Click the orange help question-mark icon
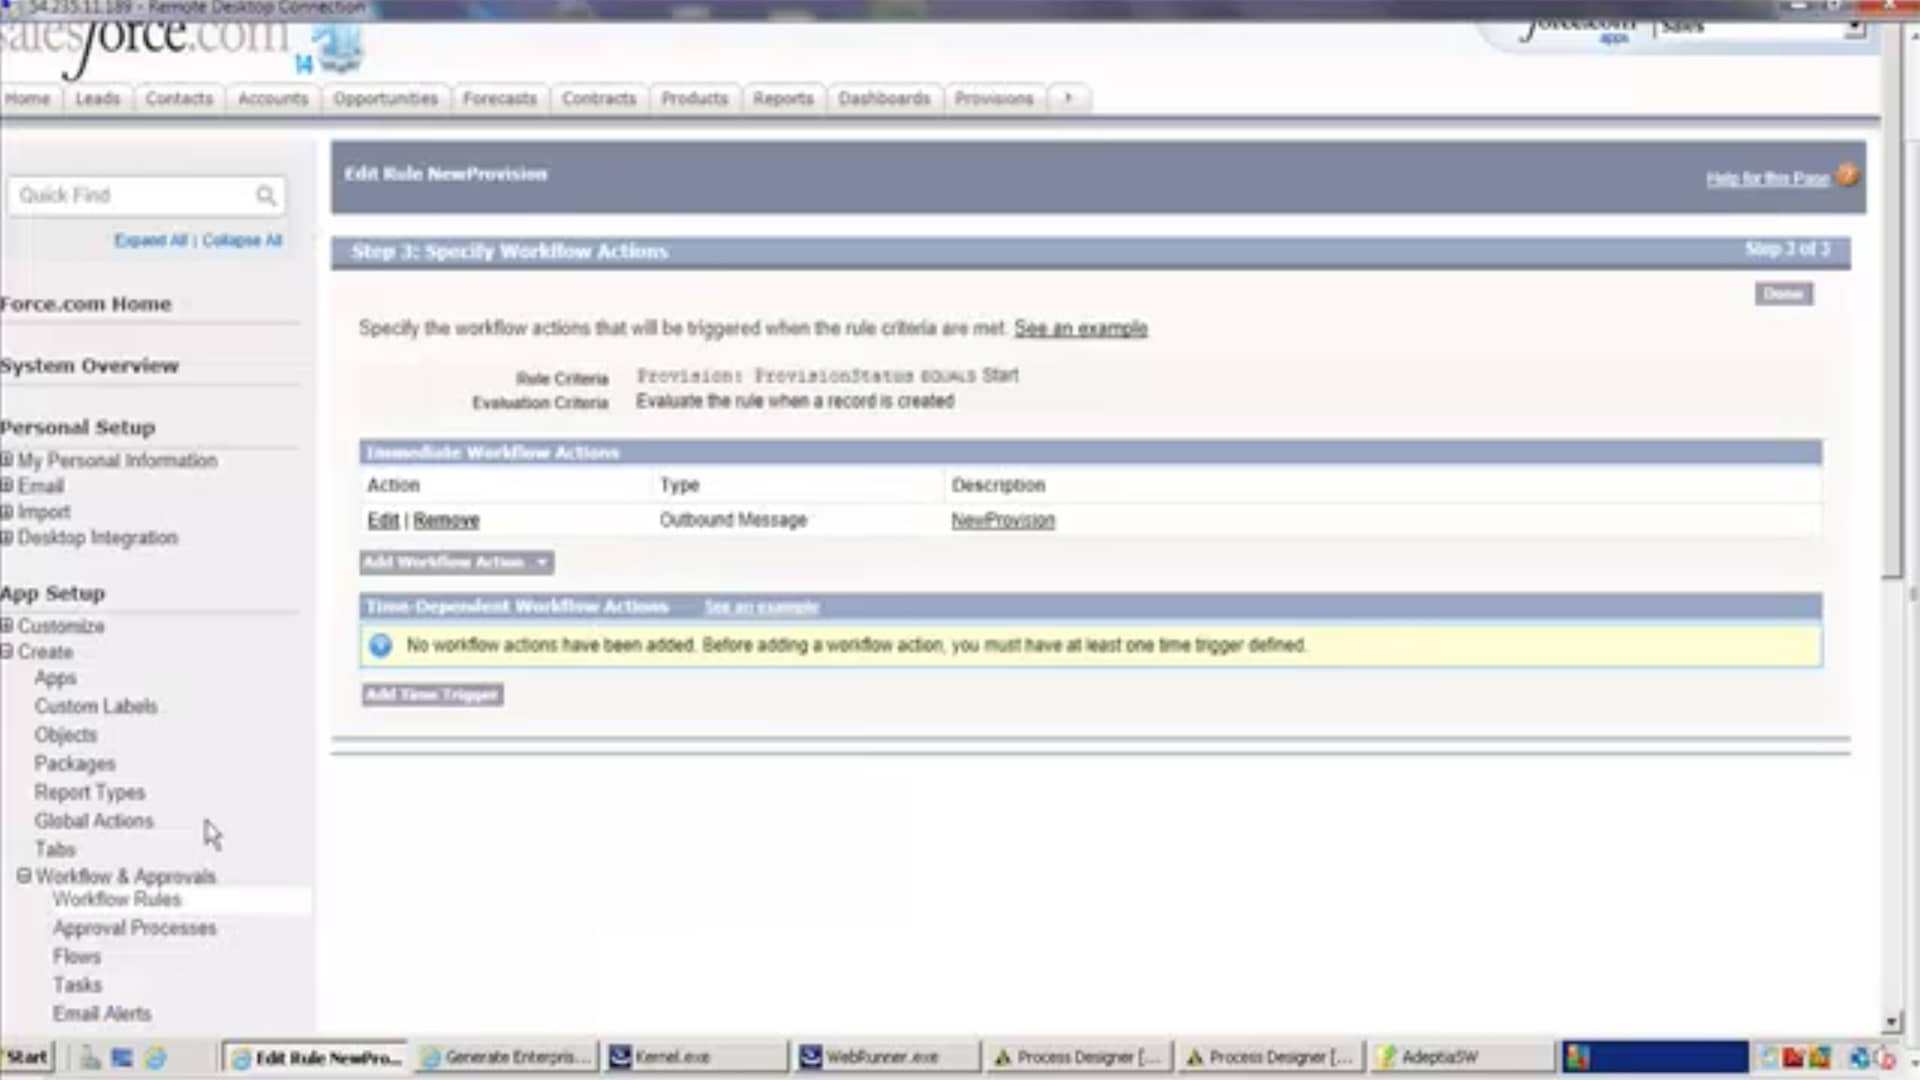 (1847, 175)
